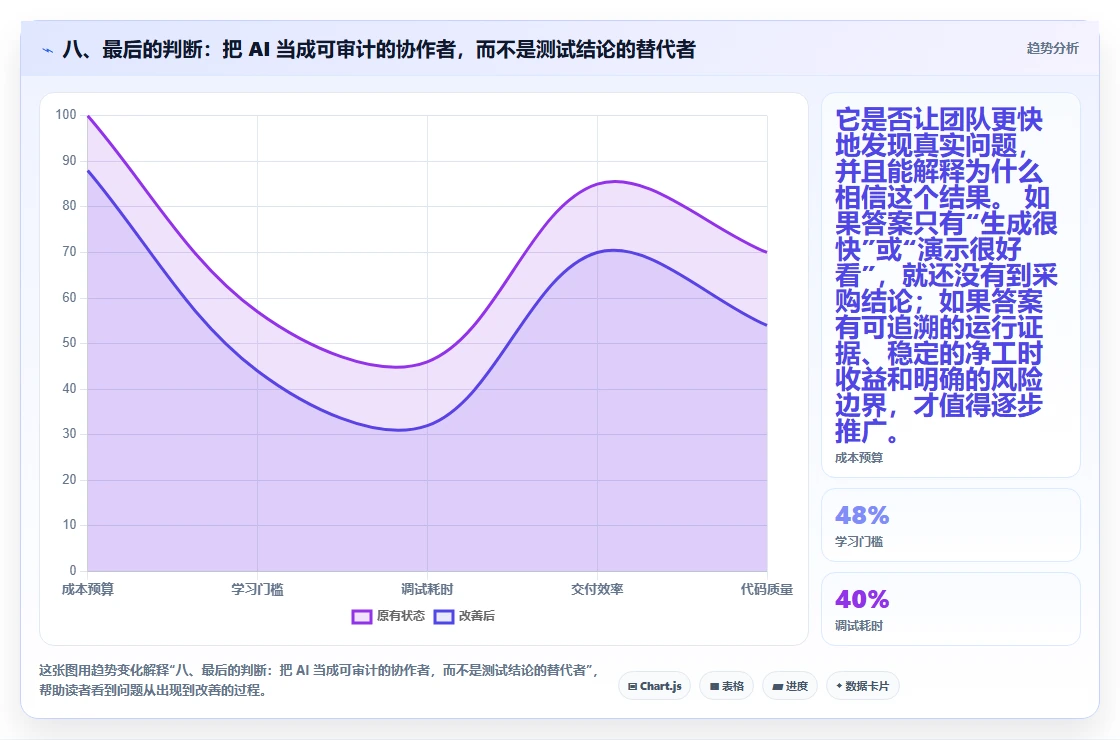Click the 50 y-axis tick label

69,343
